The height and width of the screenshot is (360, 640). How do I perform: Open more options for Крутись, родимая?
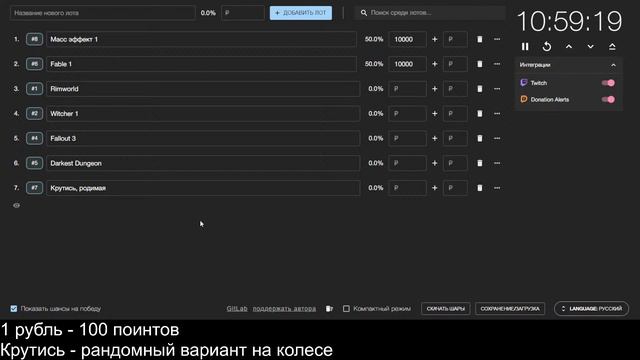pyautogui.click(x=497, y=188)
